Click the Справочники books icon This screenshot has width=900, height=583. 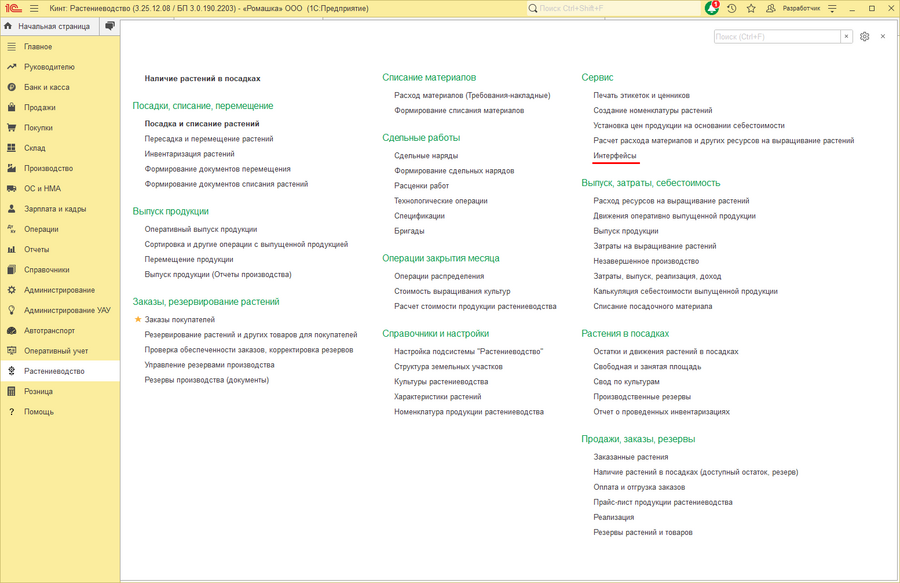[x=11, y=270]
